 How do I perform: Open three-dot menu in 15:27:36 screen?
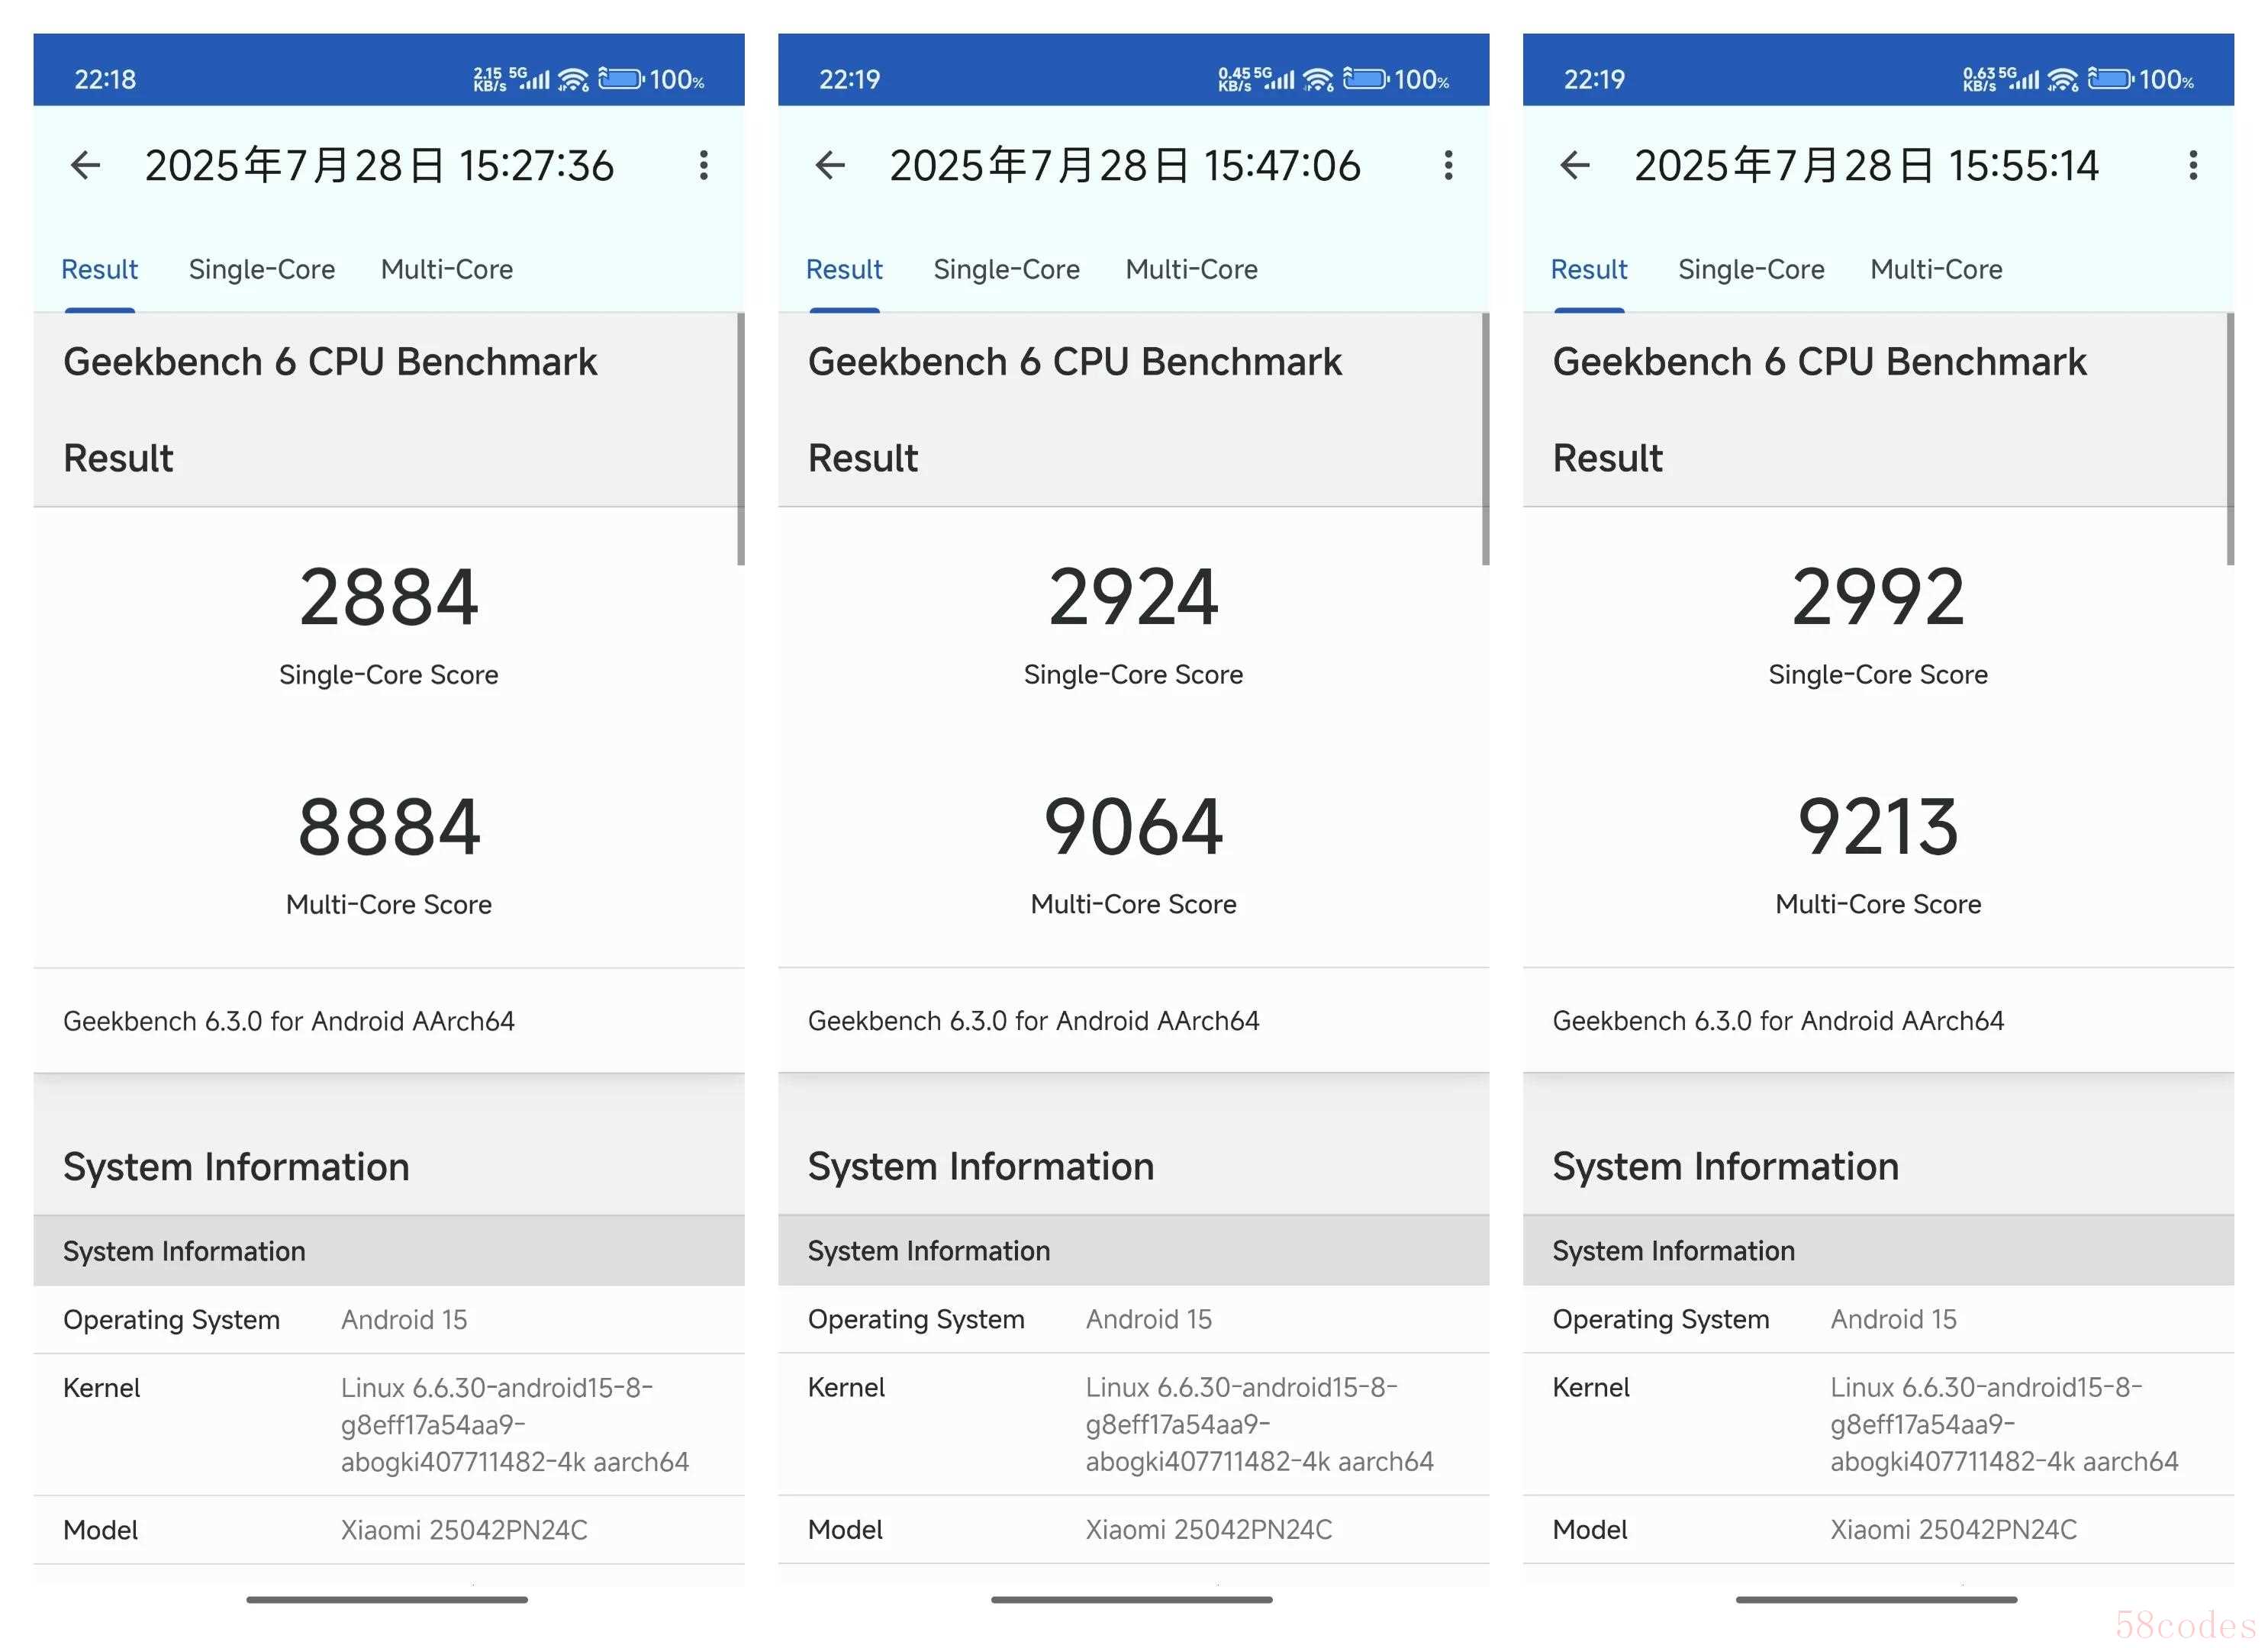pos(704,165)
